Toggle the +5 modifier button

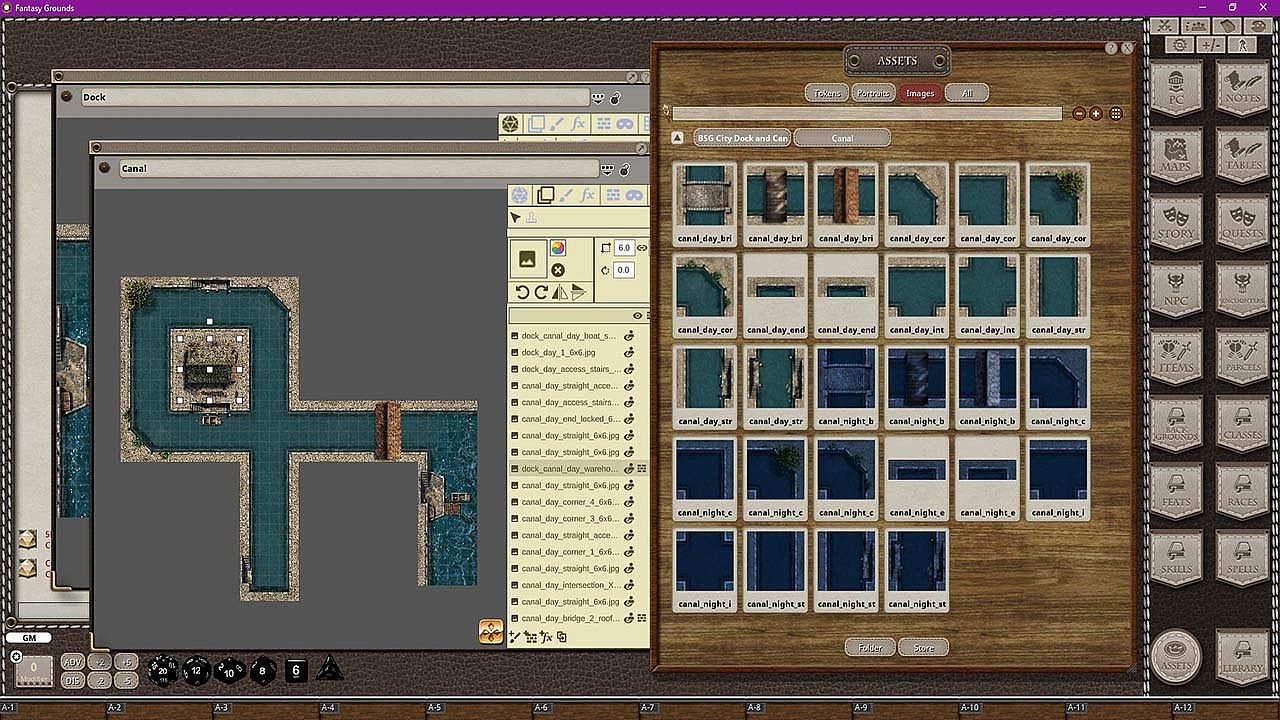tap(125, 662)
